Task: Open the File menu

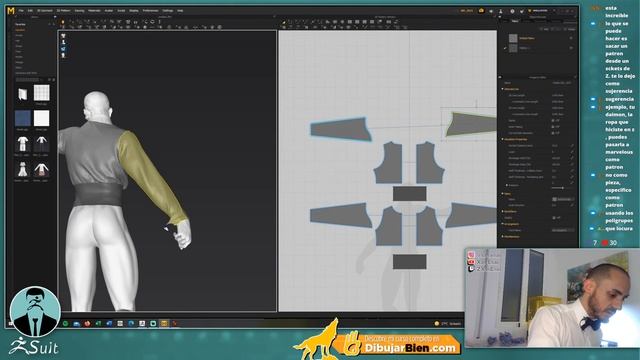Action: pyautogui.click(x=21, y=11)
